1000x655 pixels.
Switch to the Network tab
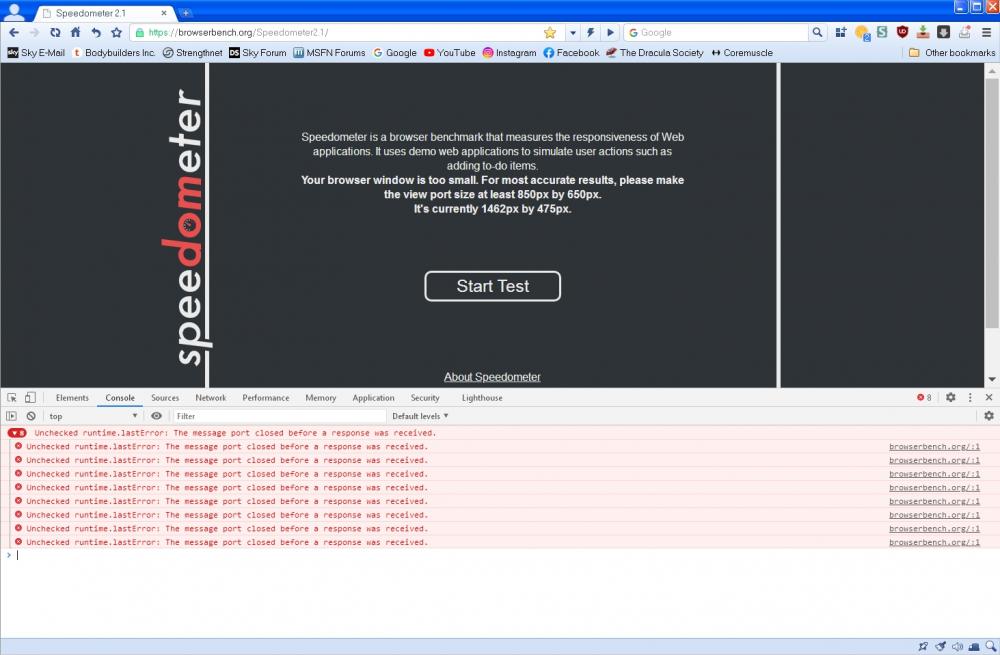(x=210, y=397)
